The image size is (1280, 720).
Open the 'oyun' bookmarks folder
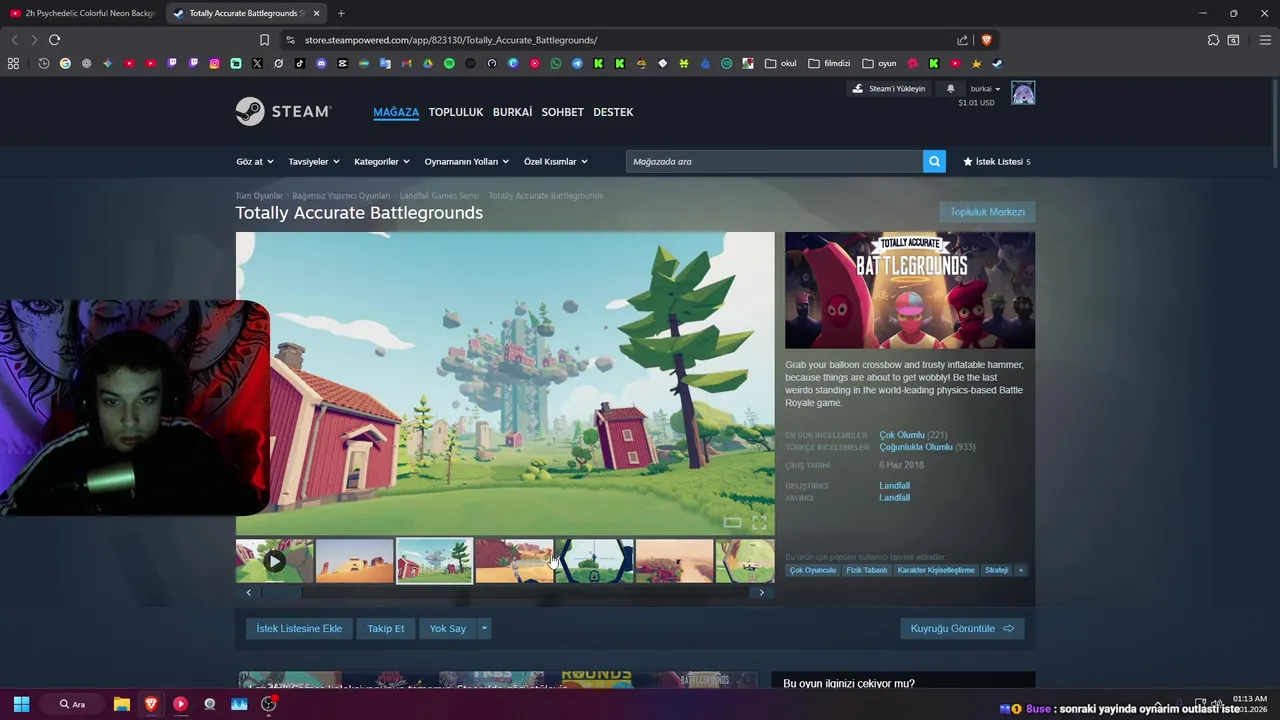[879, 63]
